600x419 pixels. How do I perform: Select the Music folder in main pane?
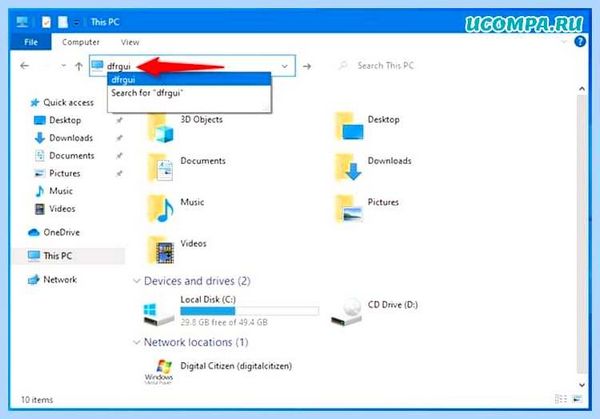(x=176, y=209)
